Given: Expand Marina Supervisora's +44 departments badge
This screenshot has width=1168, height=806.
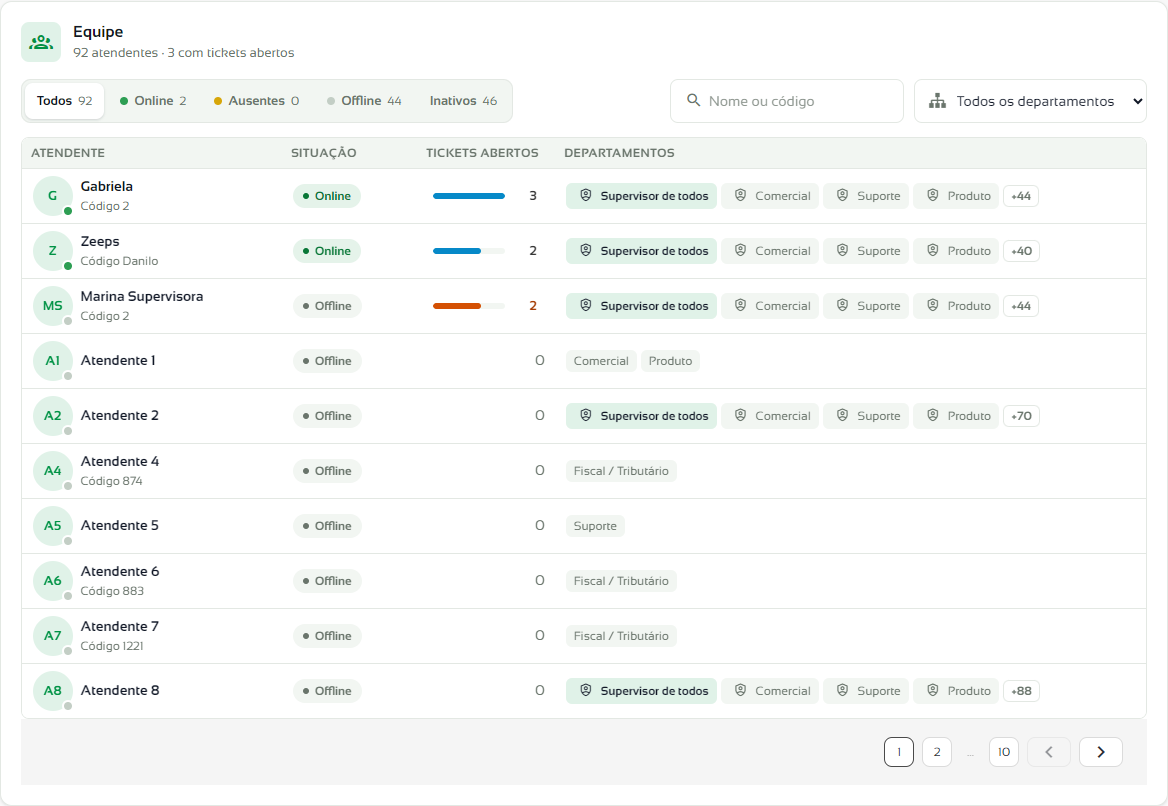Looking at the screenshot, I should click(x=1021, y=306).
